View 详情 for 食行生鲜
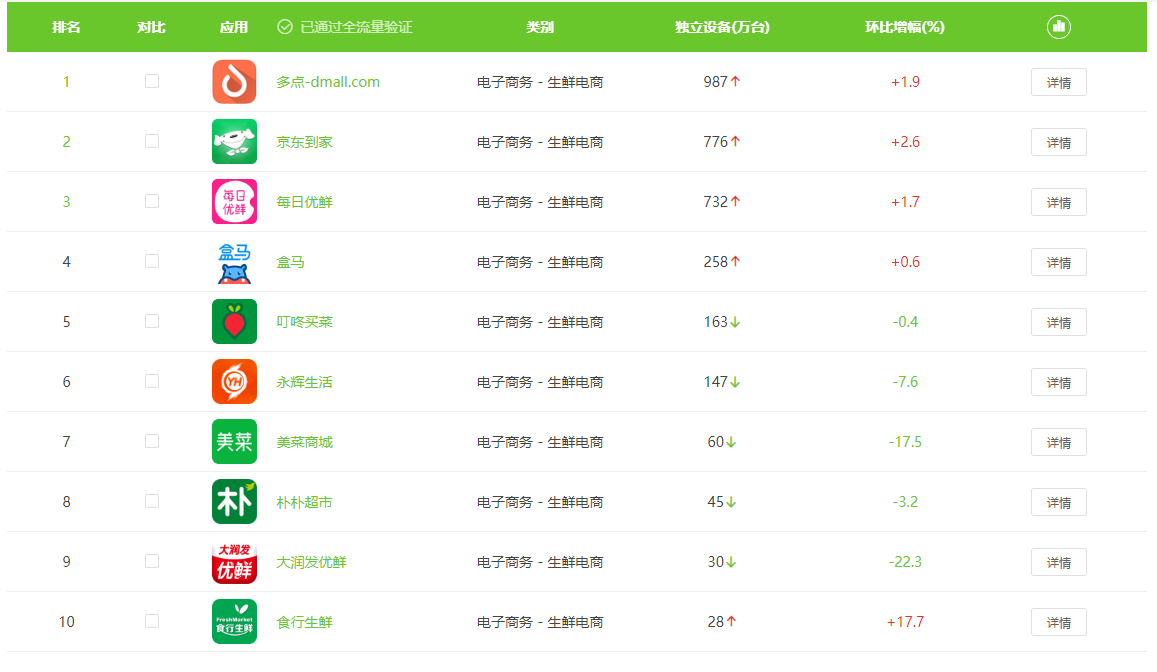Image resolution: width=1157 pixels, height=672 pixels. click(x=1058, y=622)
